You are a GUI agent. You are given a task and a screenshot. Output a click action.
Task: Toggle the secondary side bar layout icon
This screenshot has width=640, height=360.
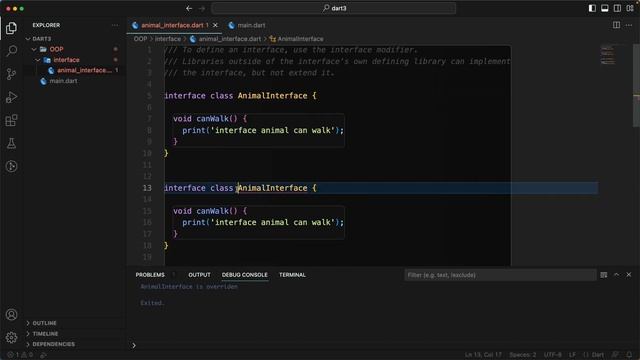[x=617, y=8]
